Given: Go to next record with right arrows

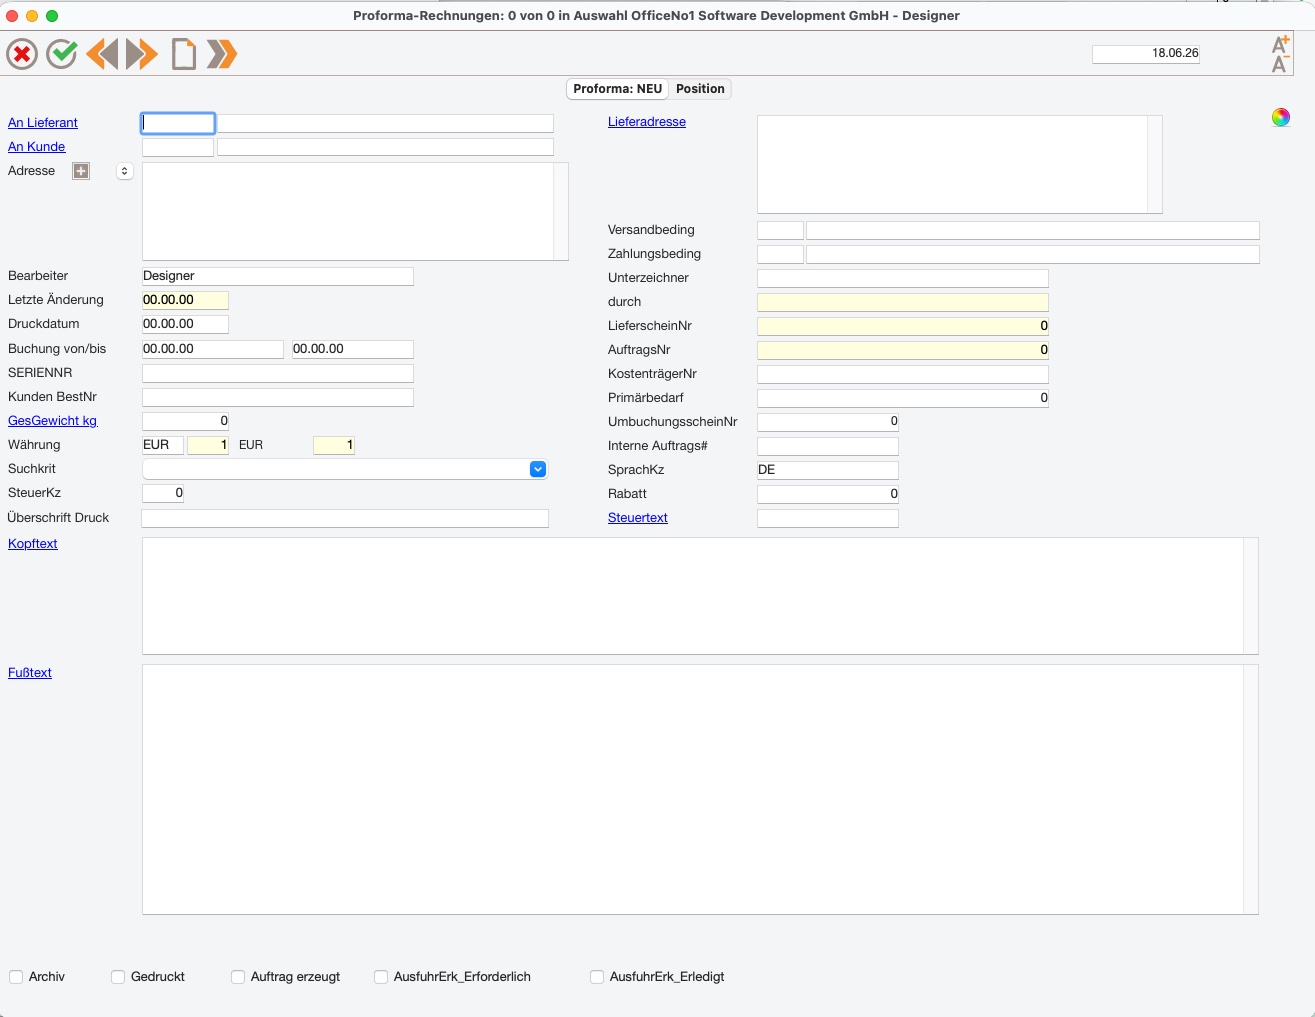Looking at the screenshot, I should (142, 54).
